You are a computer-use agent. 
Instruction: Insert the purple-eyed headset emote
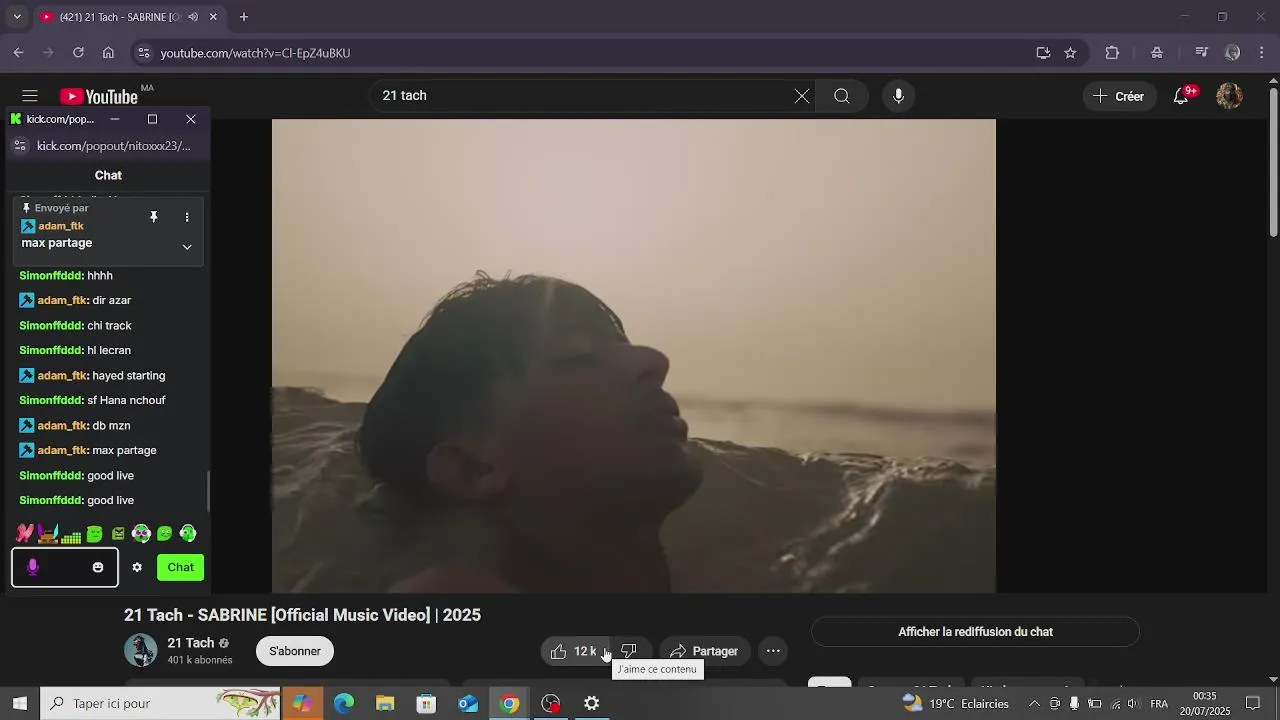coord(141,534)
